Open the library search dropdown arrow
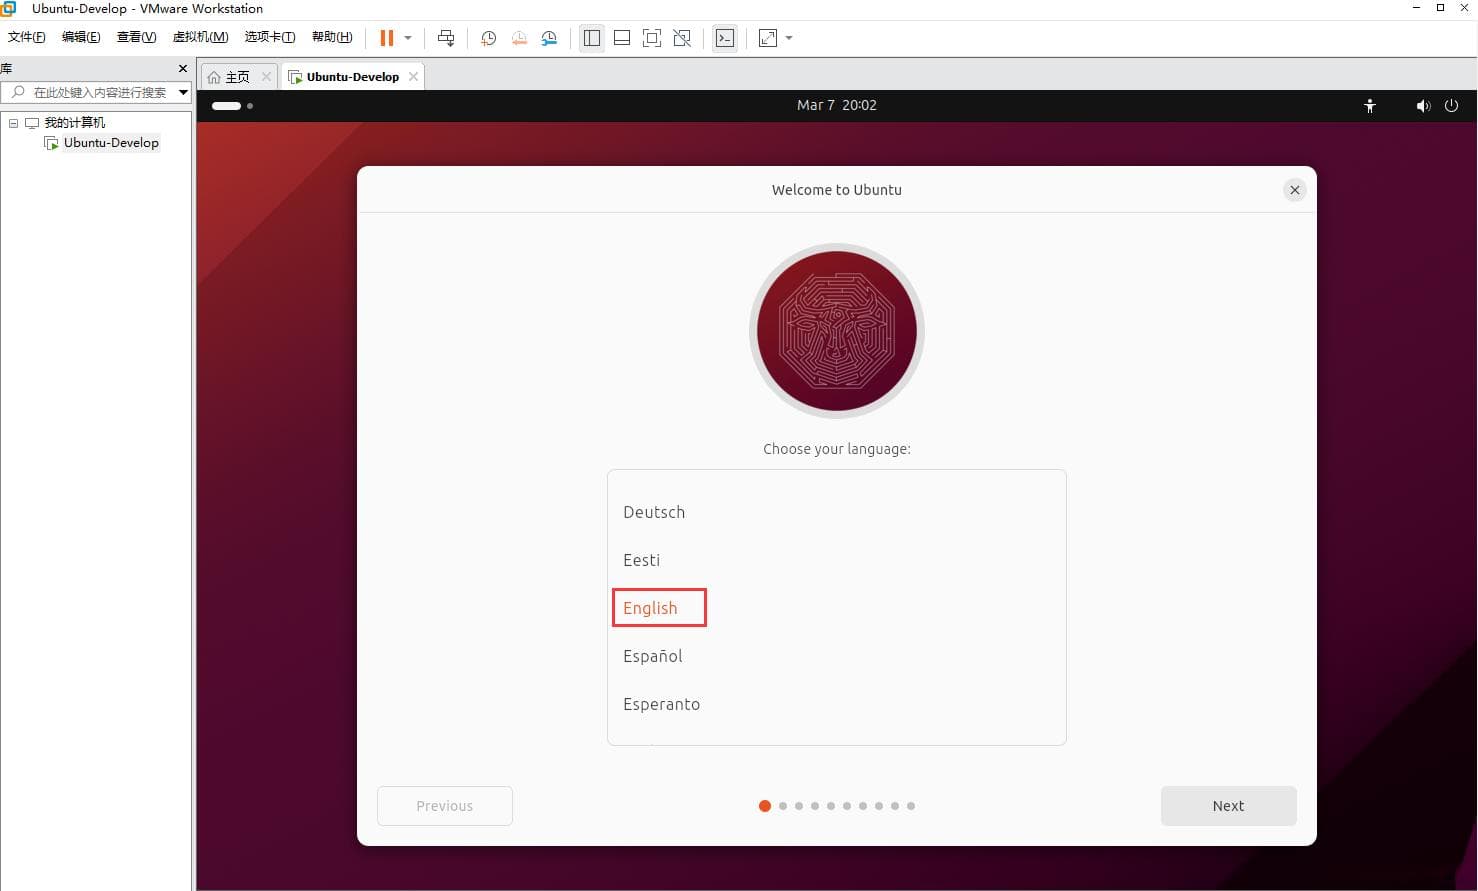The image size is (1478, 891). pyautogui.click(x=183, y=92)
